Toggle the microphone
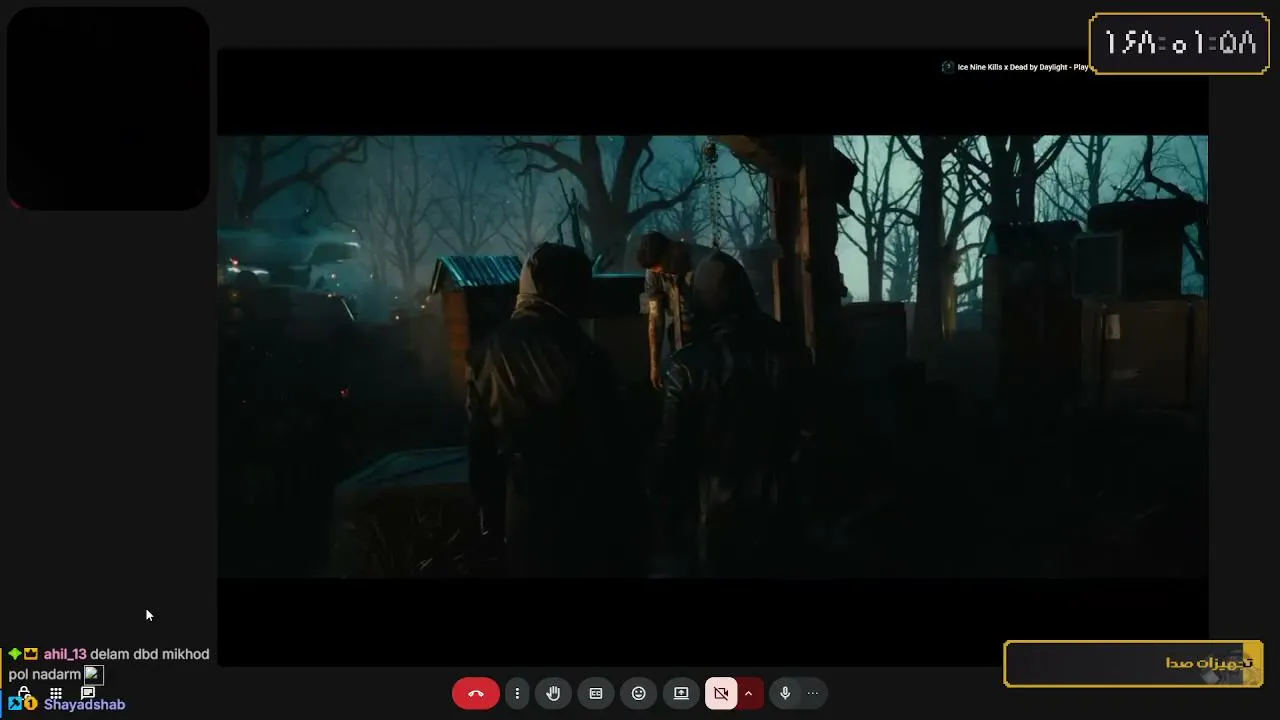 pos(785,693)
